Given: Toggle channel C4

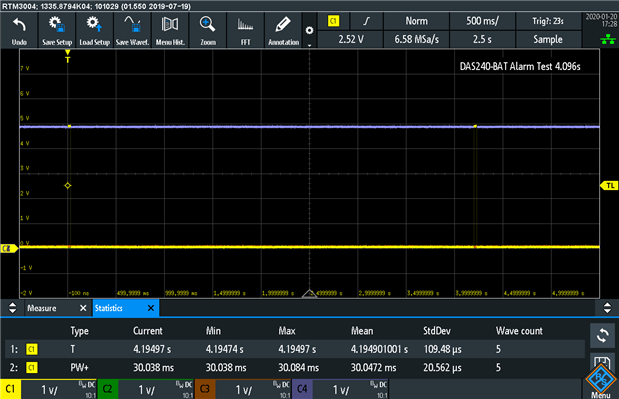Looking at the screenshot, I should pyautogui.click(x=302, y=389).
